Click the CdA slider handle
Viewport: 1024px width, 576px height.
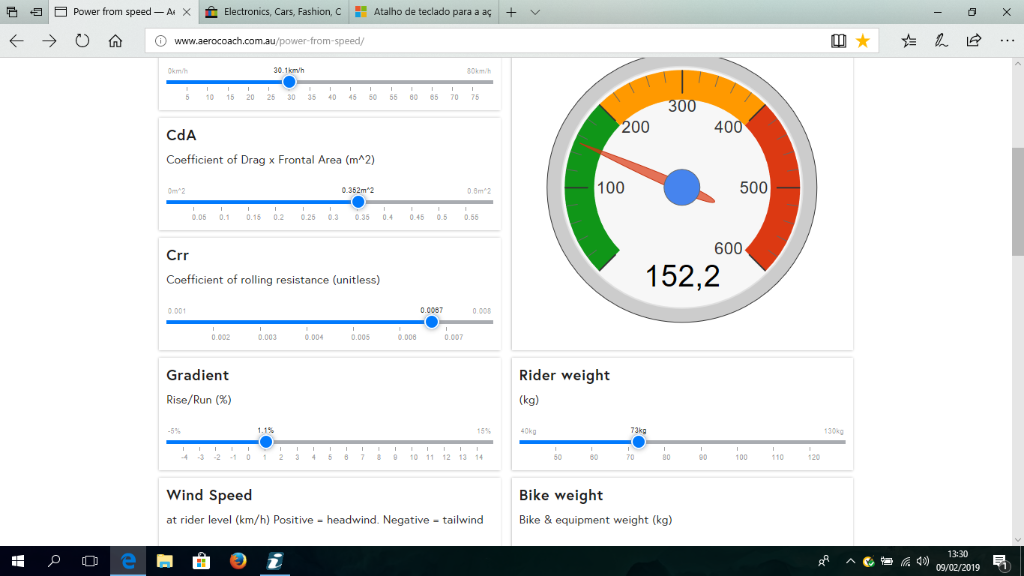point(358,201)
